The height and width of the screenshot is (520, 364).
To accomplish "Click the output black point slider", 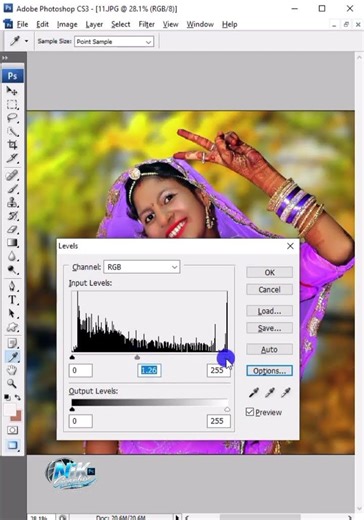I will (72, 409).
